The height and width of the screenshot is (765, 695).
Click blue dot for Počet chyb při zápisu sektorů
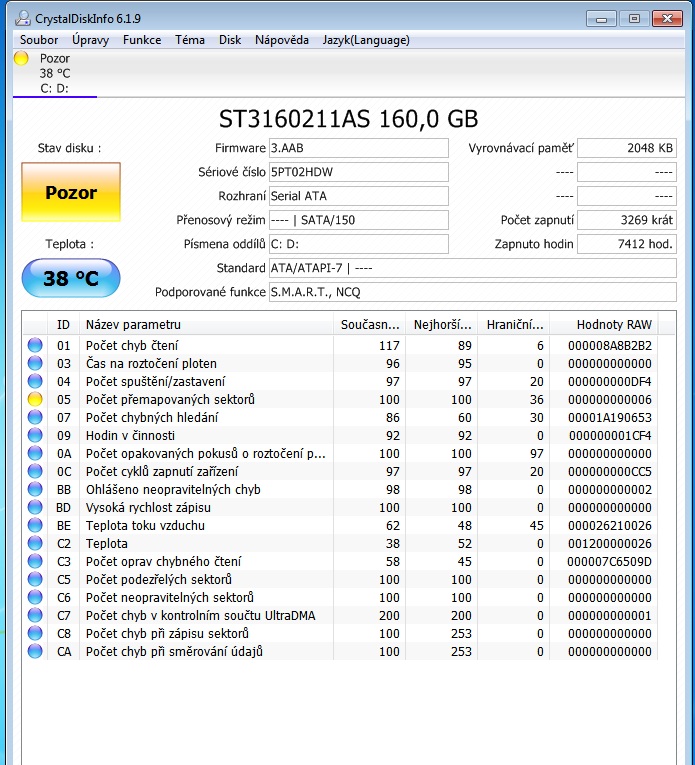[x=35, y=633]
